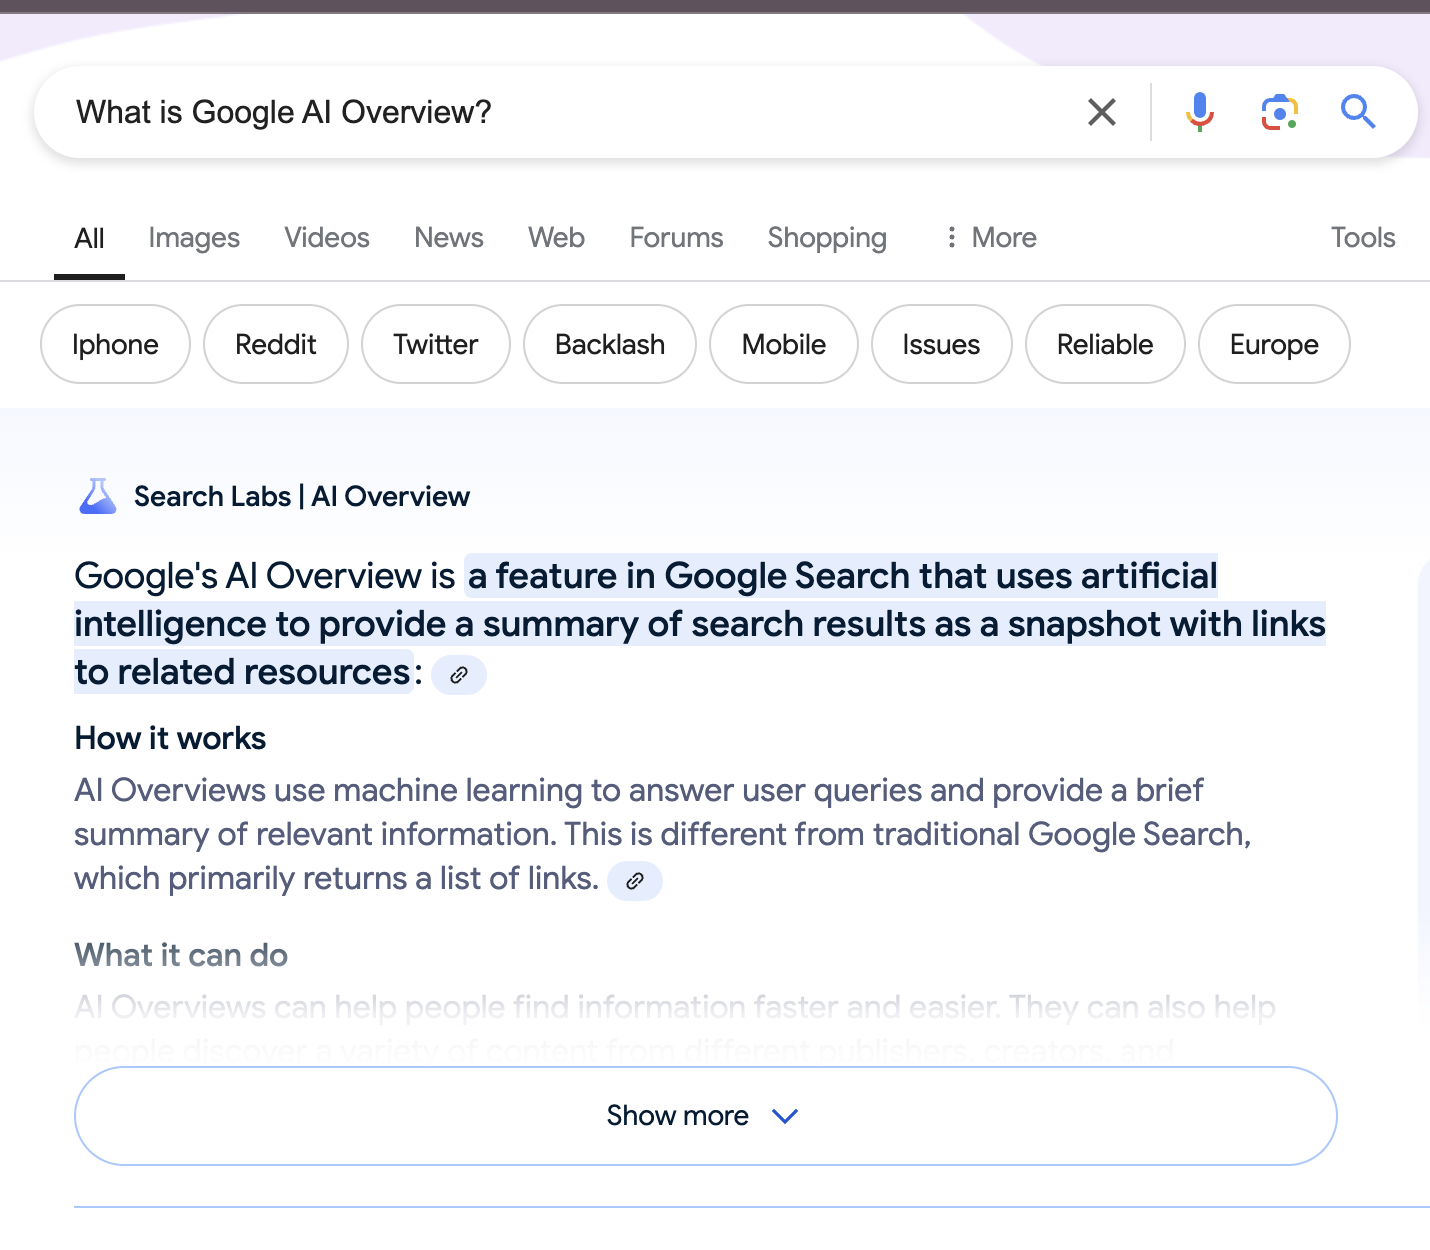This screenshot has height=1250, width=1430.
Task: Apply the Reddit filter chip
Action: [x=276, y=344]
